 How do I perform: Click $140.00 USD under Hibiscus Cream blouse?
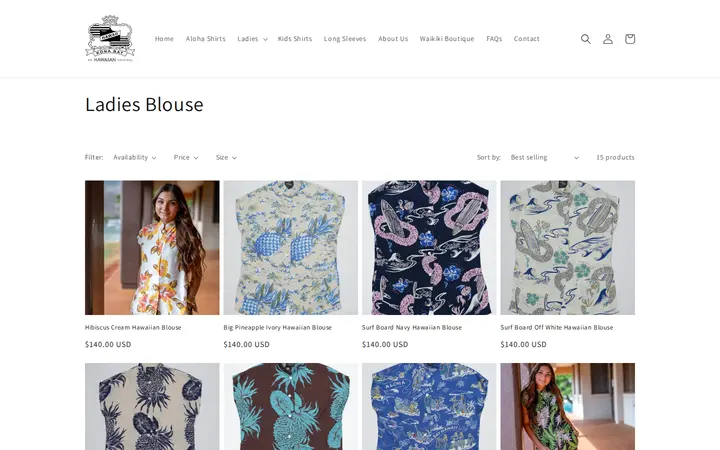click(x=108, y=344)
